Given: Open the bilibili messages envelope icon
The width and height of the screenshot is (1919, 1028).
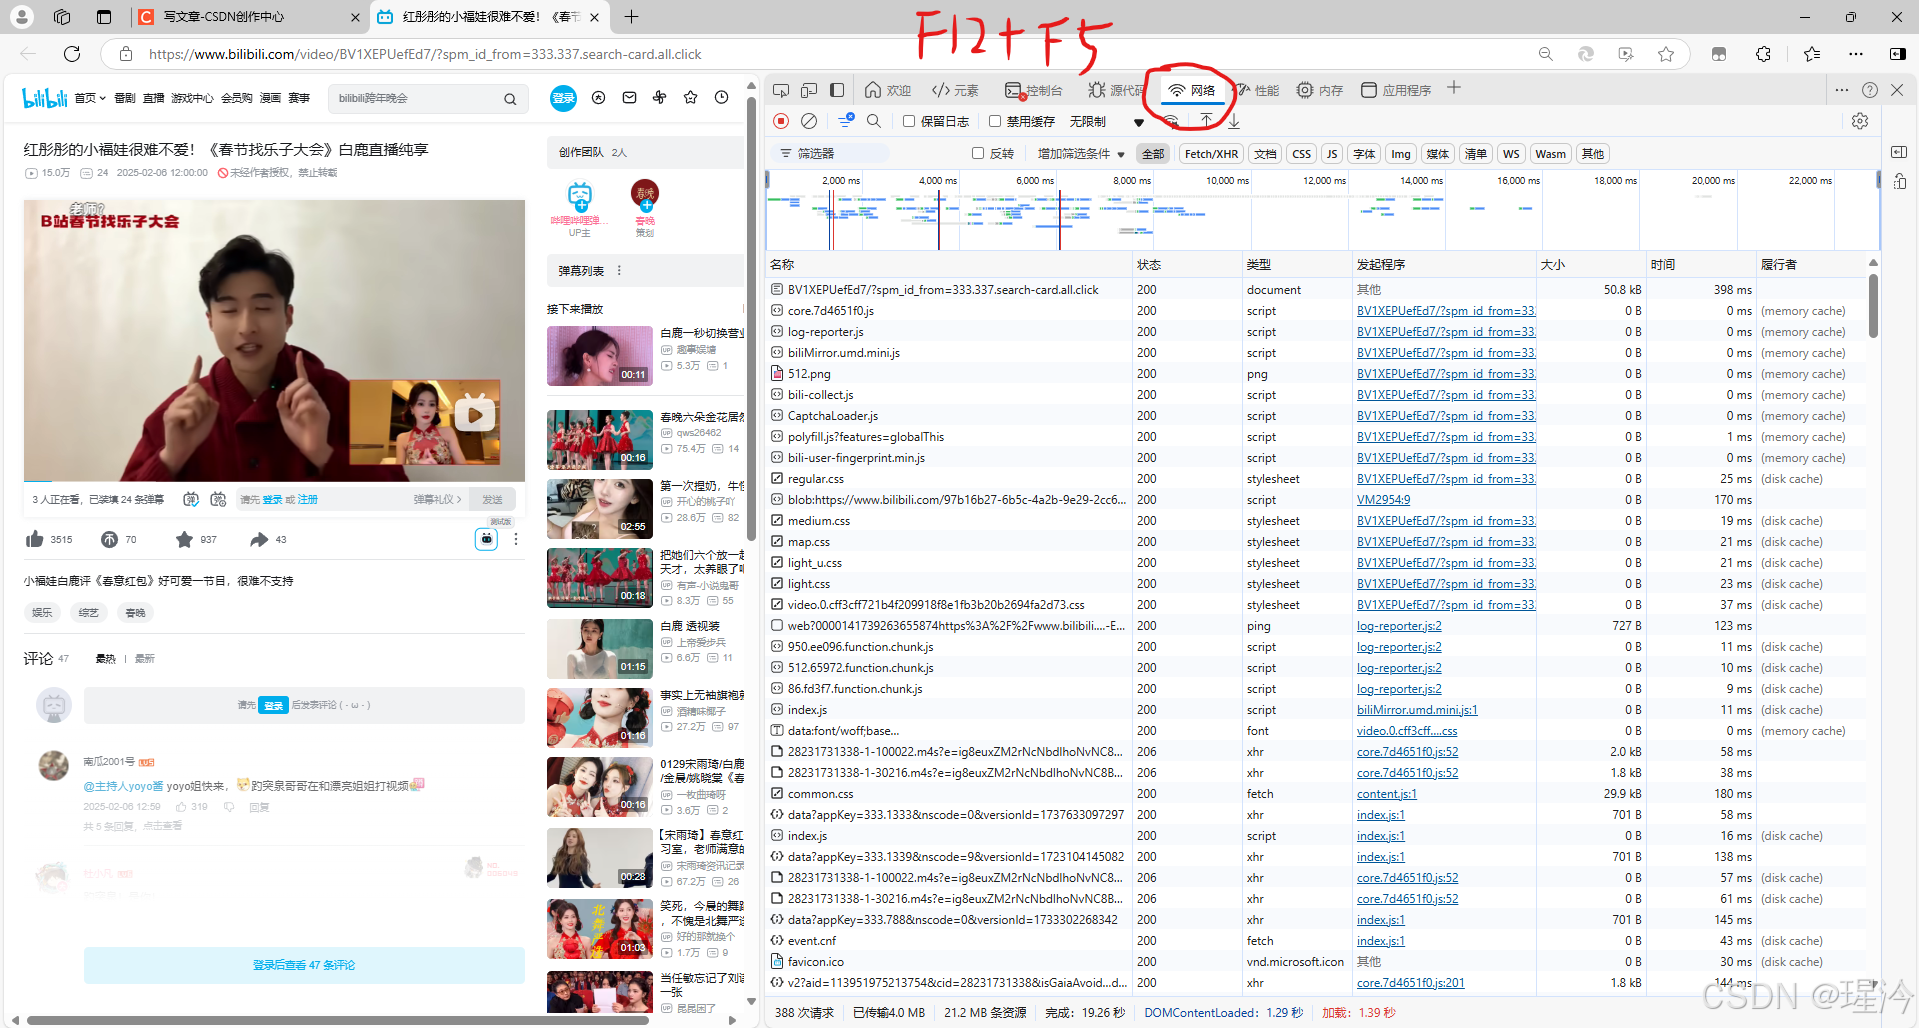Looking at the screenshot, I should pos(629,98).
